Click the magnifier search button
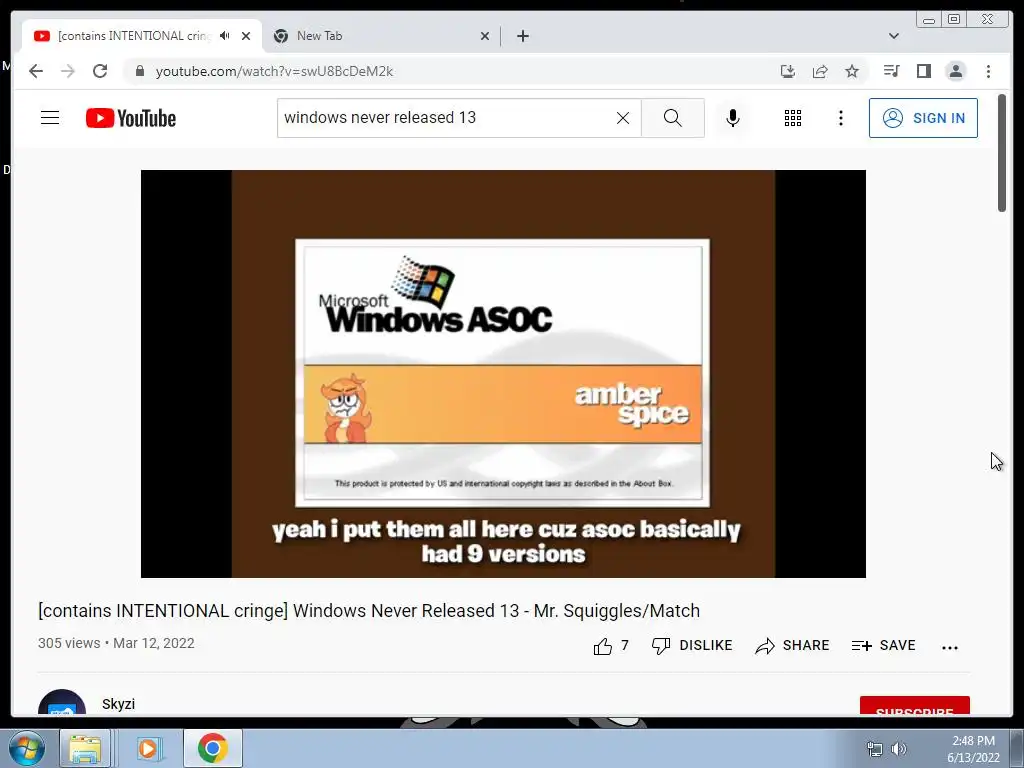1024x768 pixels. [x=673, y=118]
